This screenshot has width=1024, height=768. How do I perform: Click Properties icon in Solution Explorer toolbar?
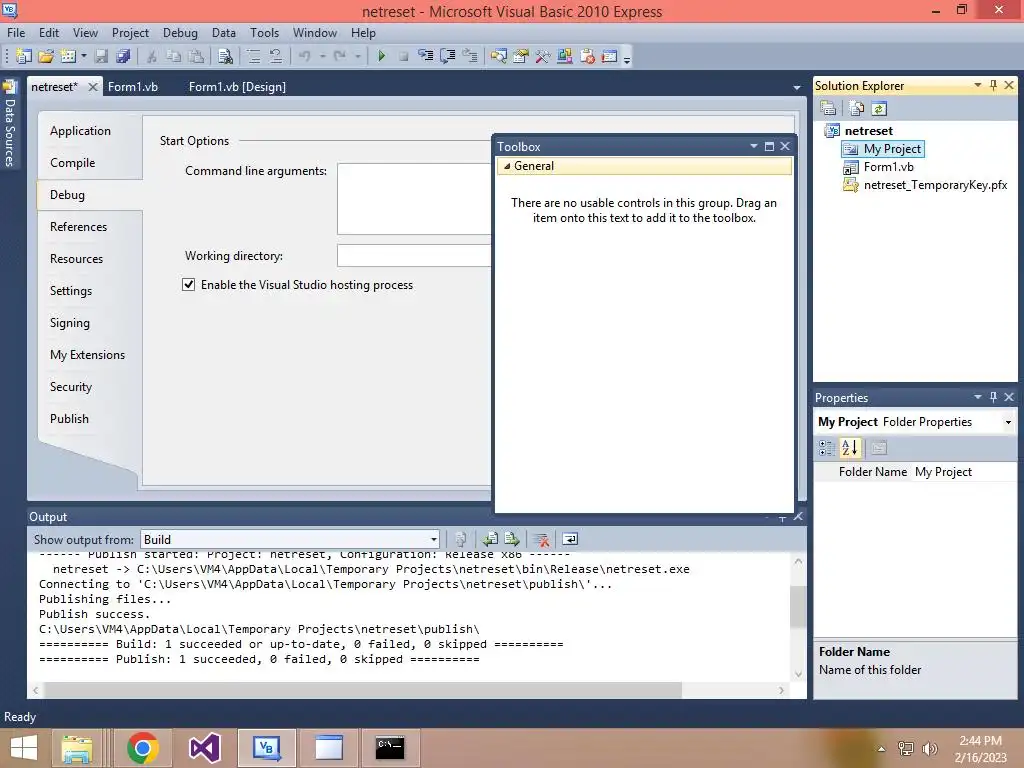coord(828,108)
